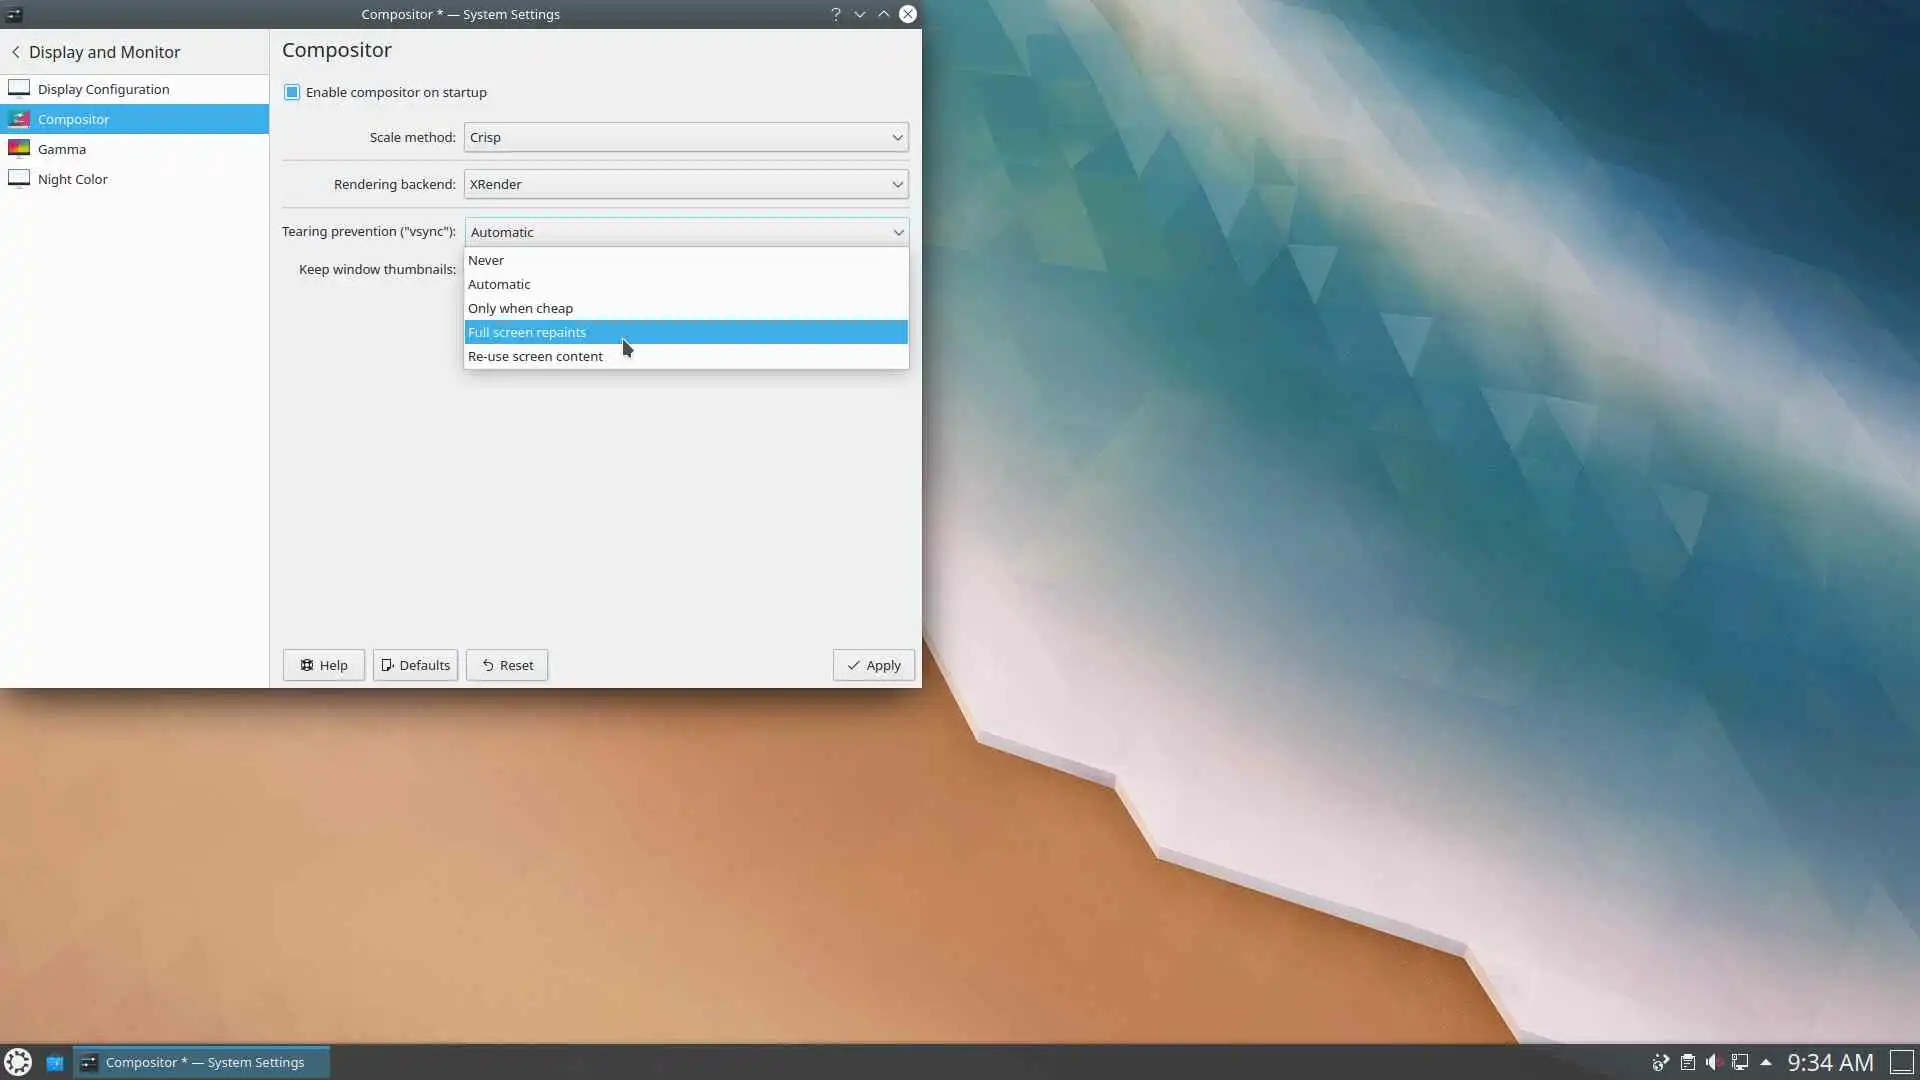Screen dimensions: 1920x1080
Task: Click the clipboard tray icon
Action: click(x=1687, y=1062)
